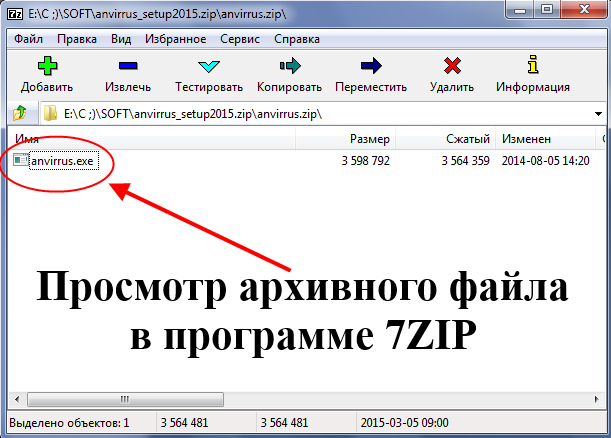Maximize the 7-Zip window
The image size is (611, 438).
pos(547,9)
